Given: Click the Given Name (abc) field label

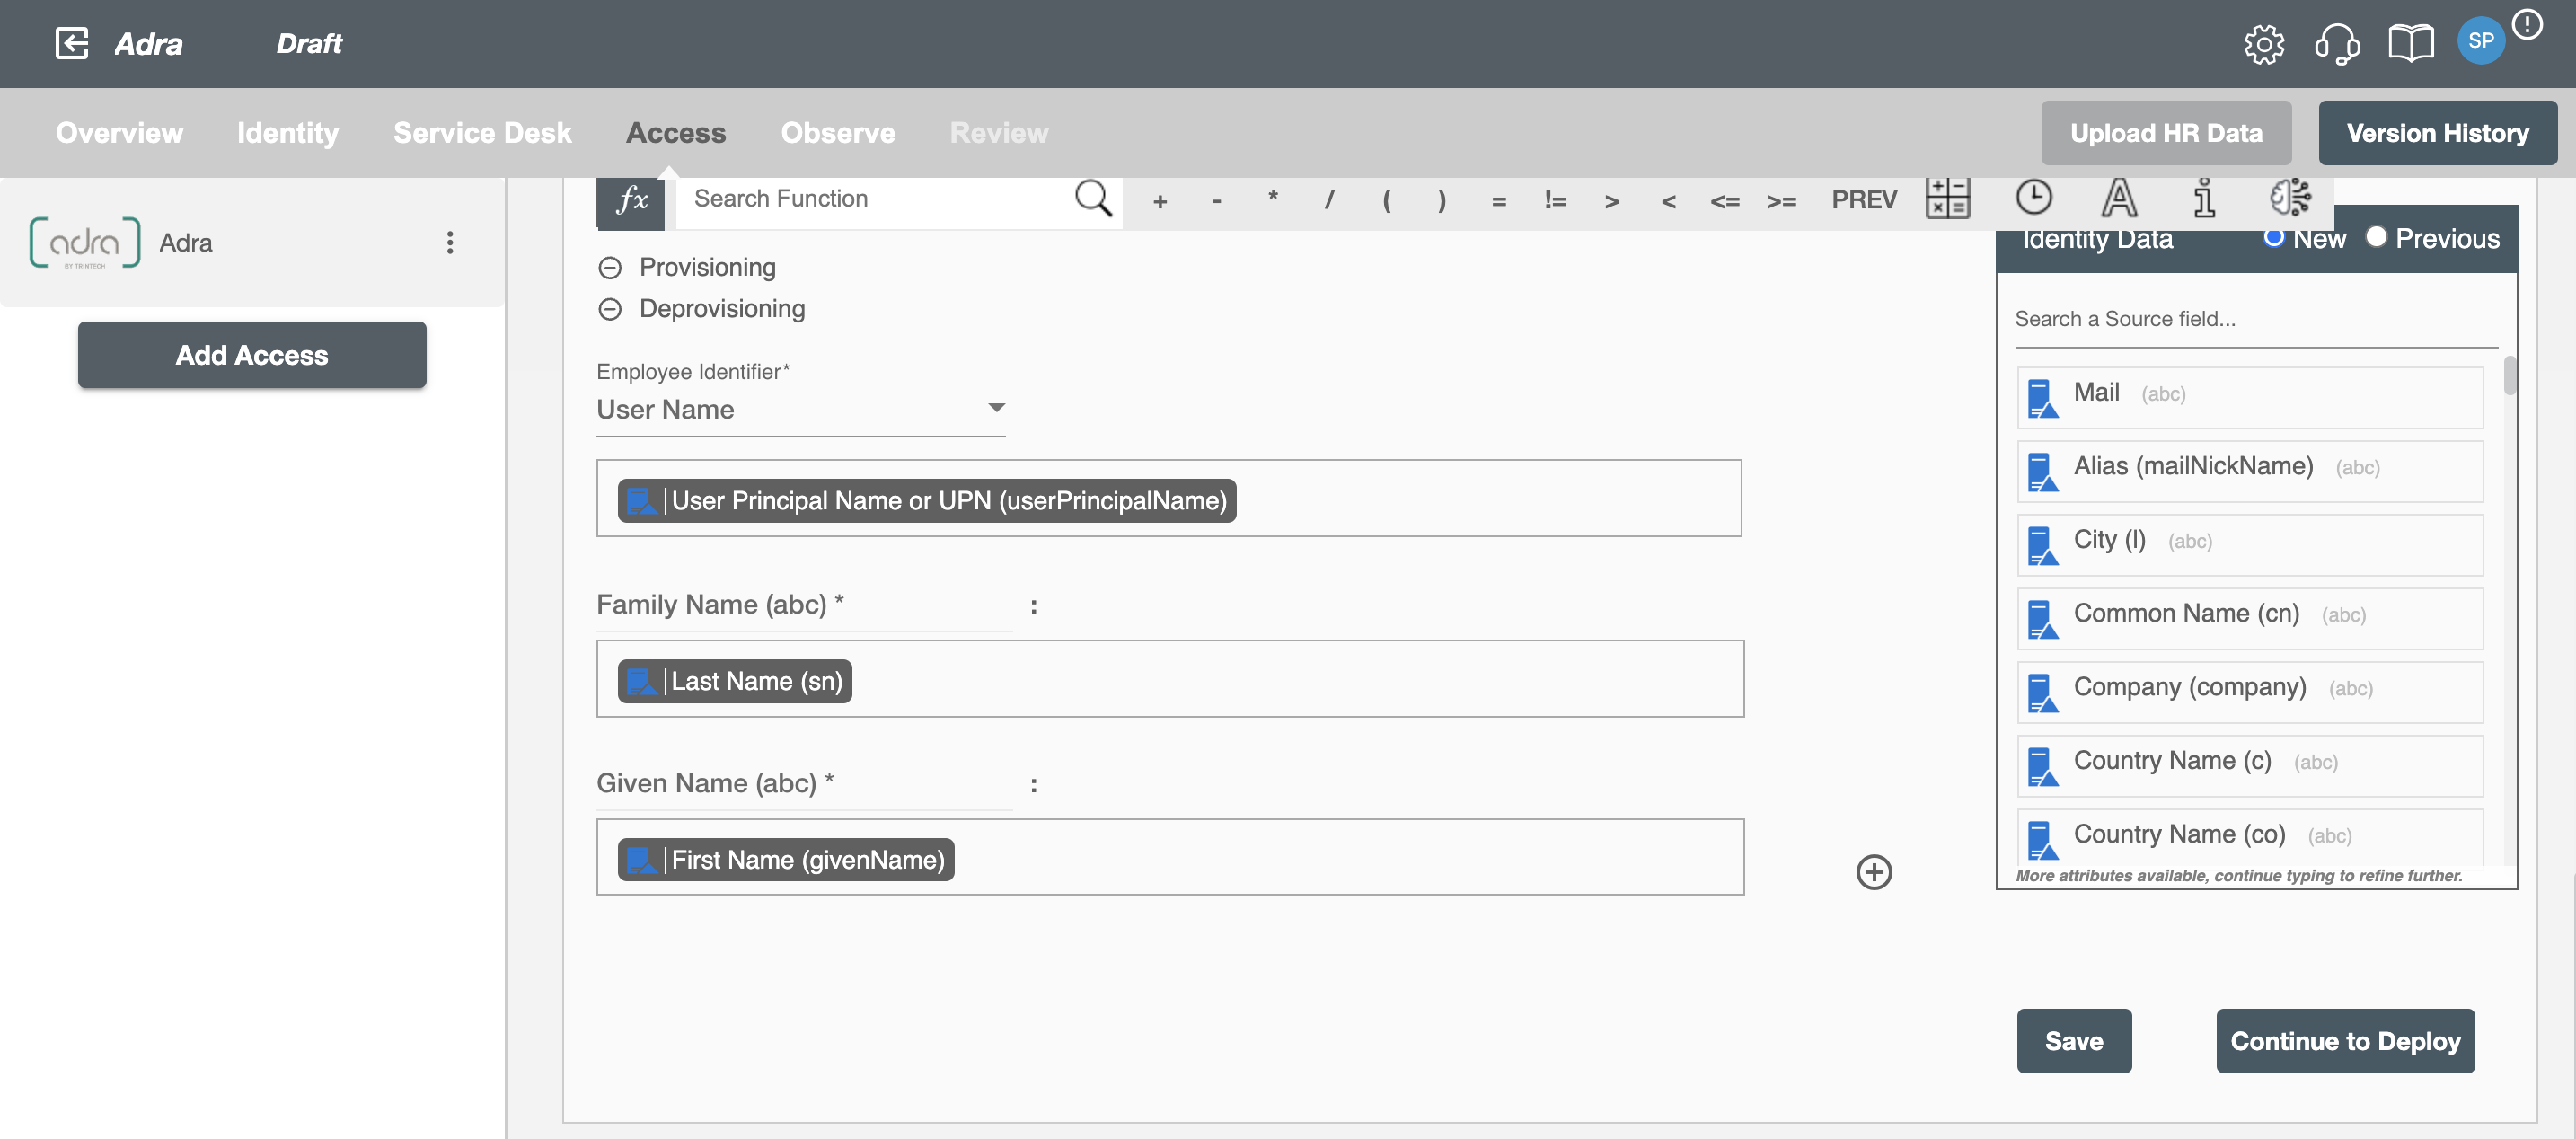Looking at the screenshot, I should point(715,783).
